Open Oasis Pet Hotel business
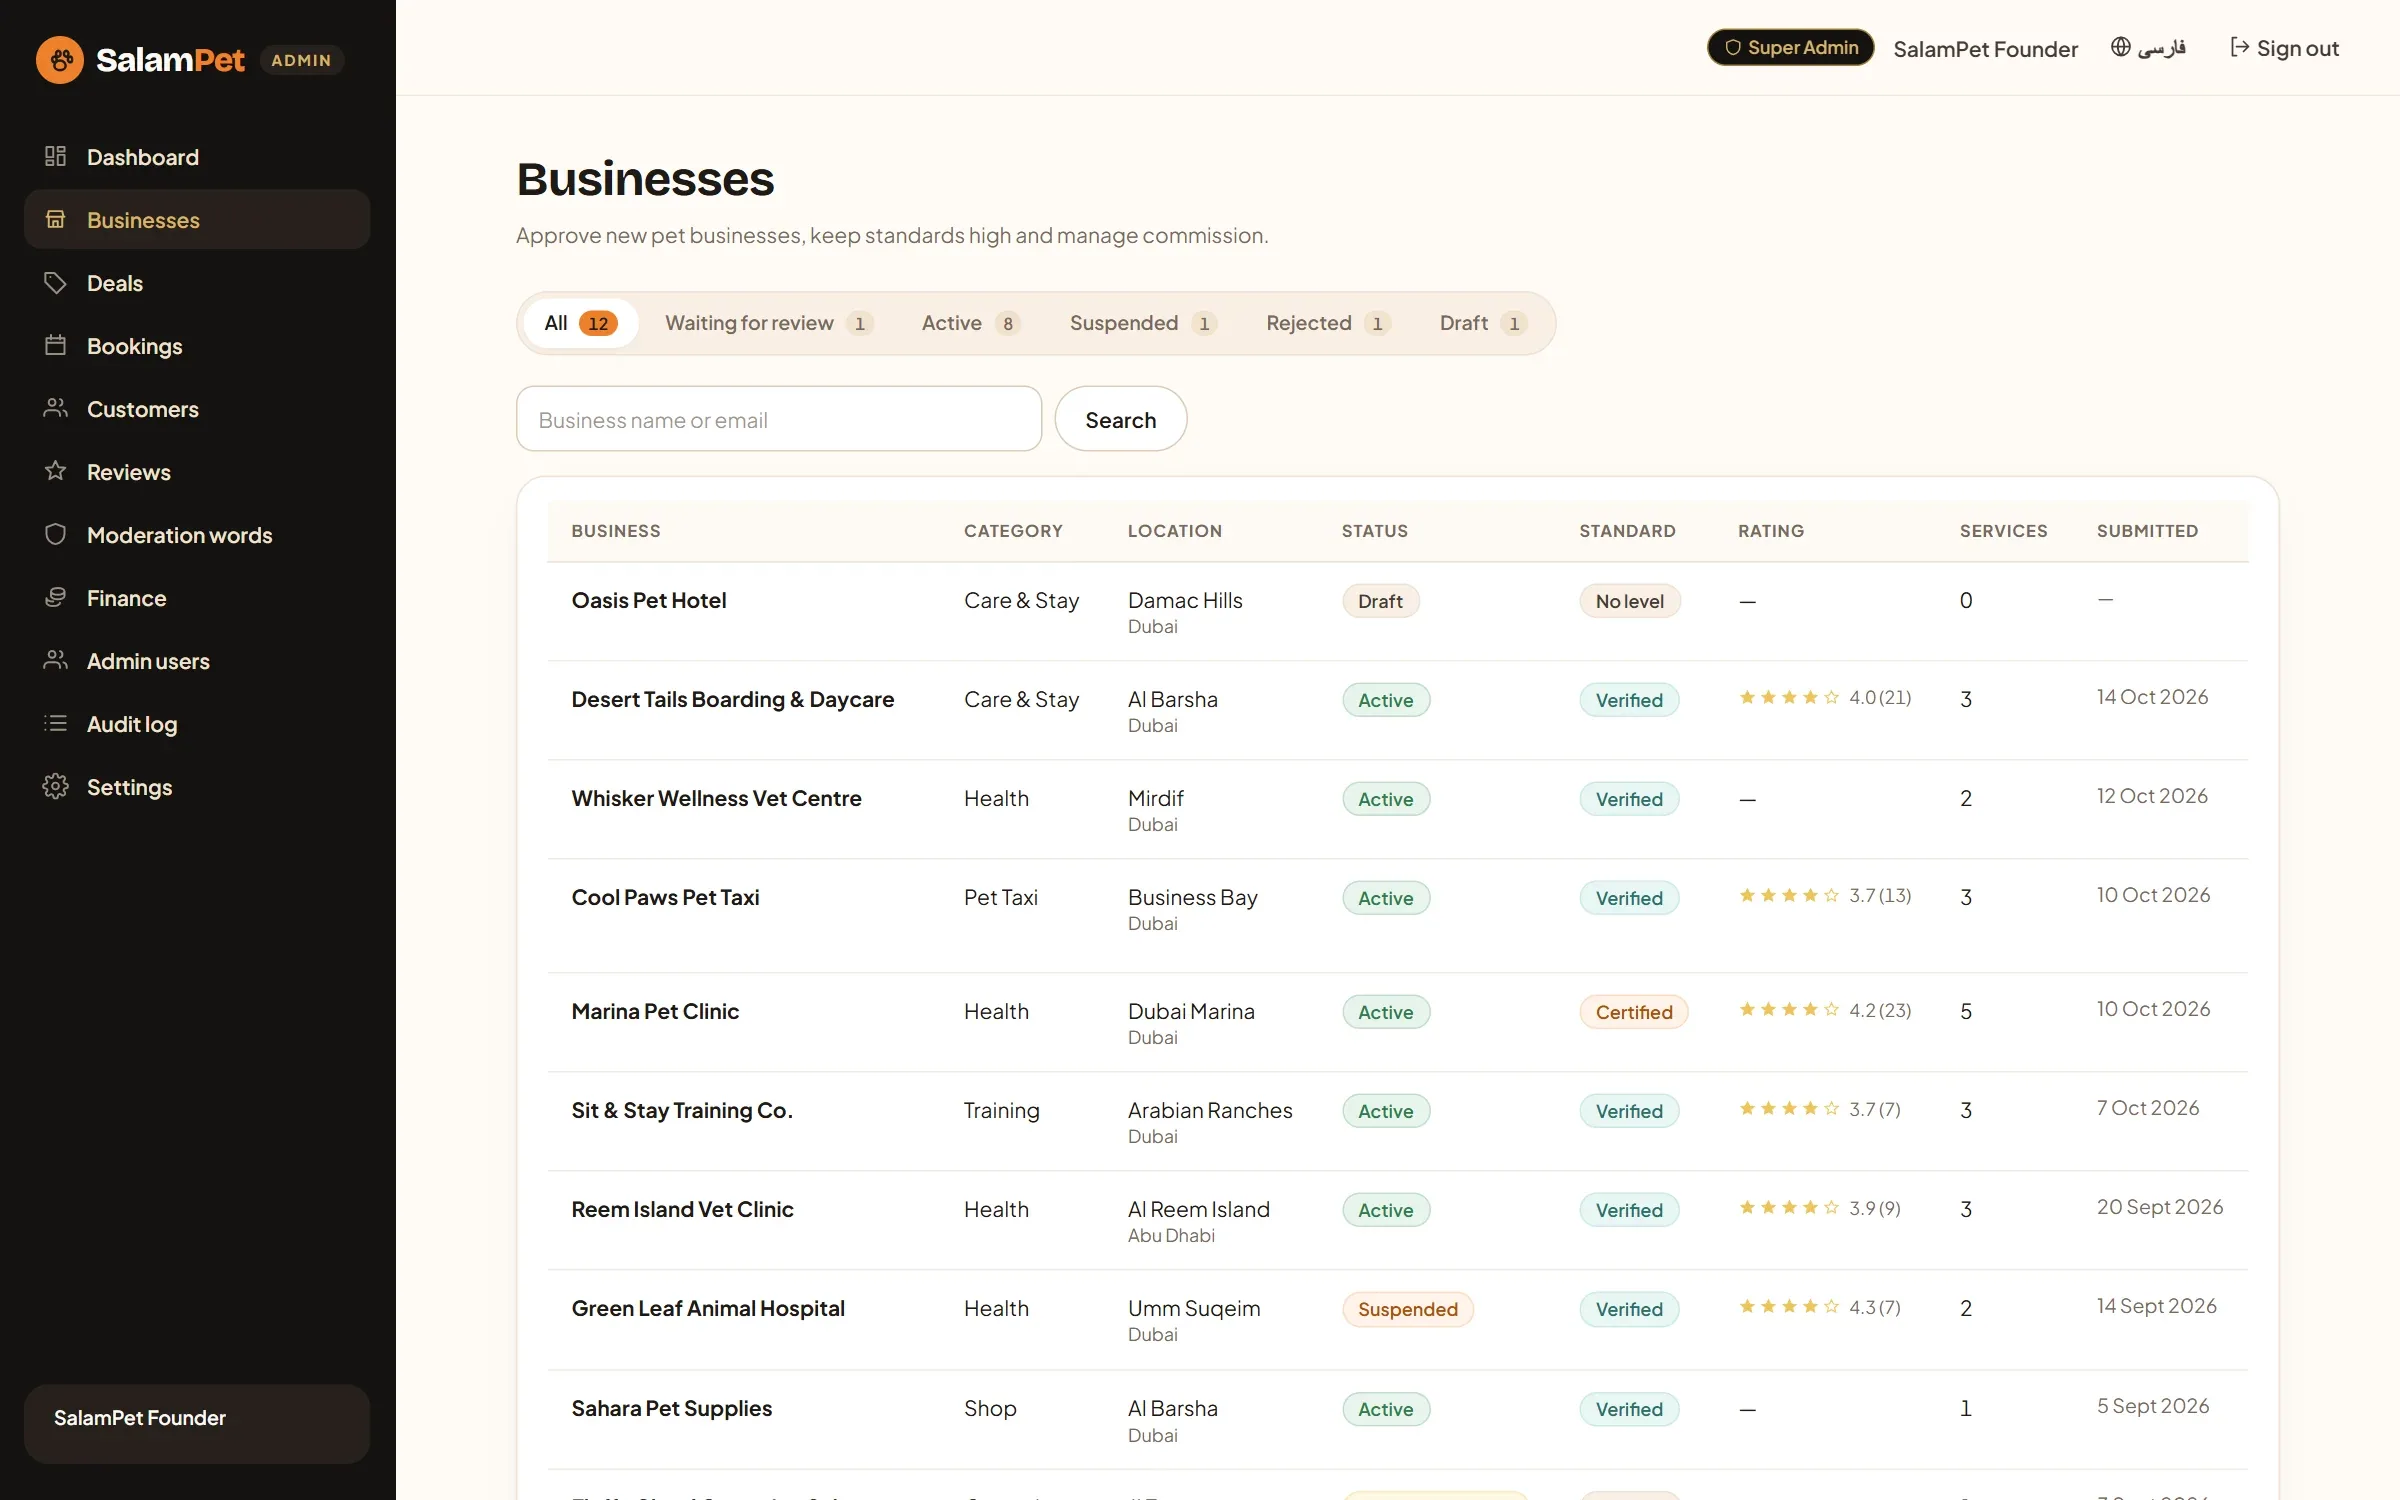2400x1500 pixels. [x=649, y=600]
